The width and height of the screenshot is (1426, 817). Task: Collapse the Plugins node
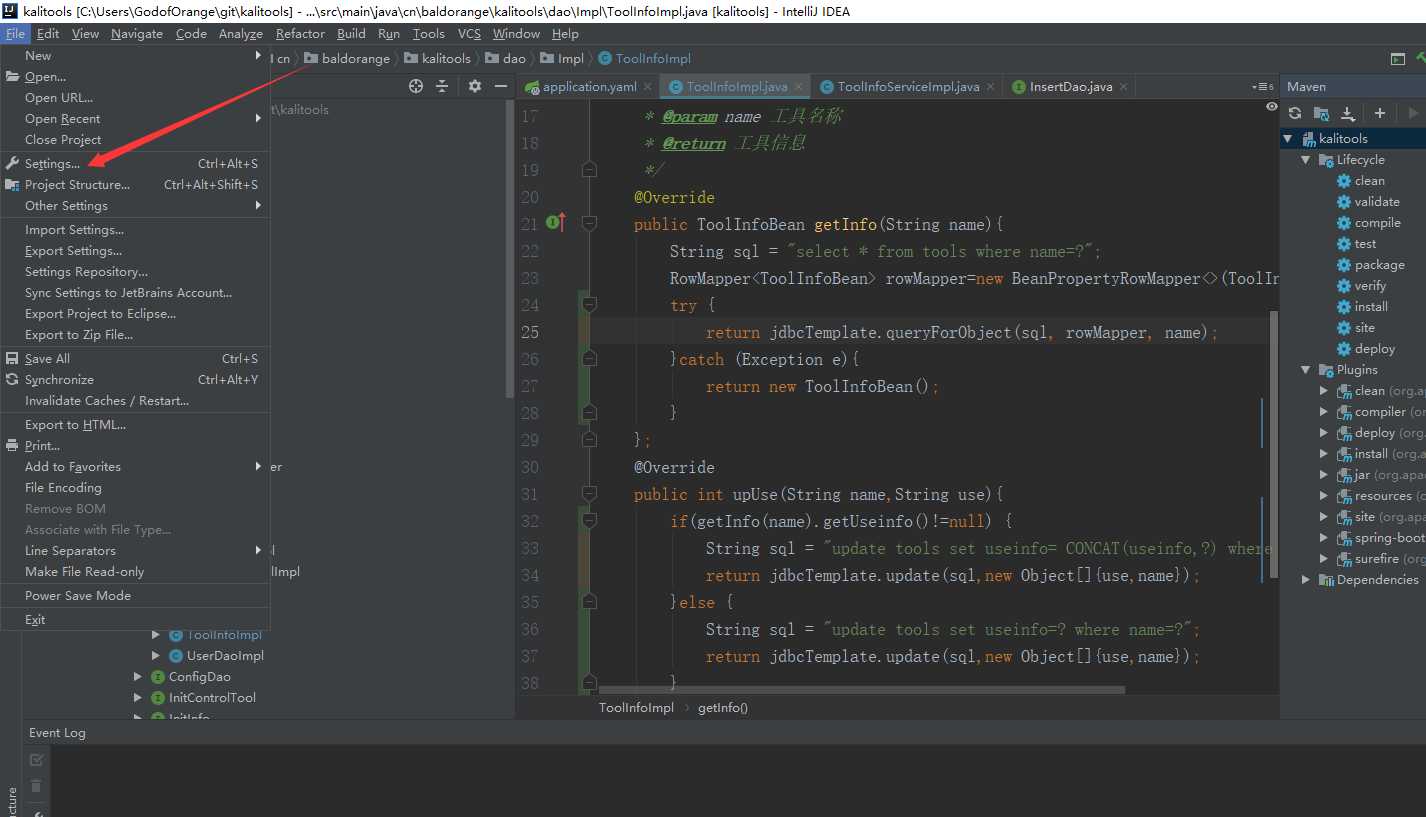coord(1306,370)
